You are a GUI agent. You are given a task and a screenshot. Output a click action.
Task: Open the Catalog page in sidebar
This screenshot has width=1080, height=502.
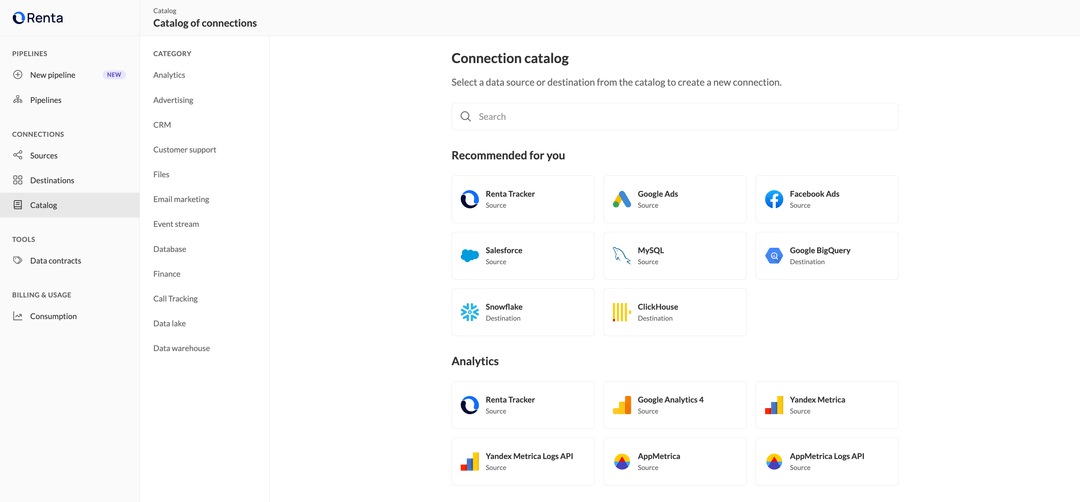tap(44, 205)
